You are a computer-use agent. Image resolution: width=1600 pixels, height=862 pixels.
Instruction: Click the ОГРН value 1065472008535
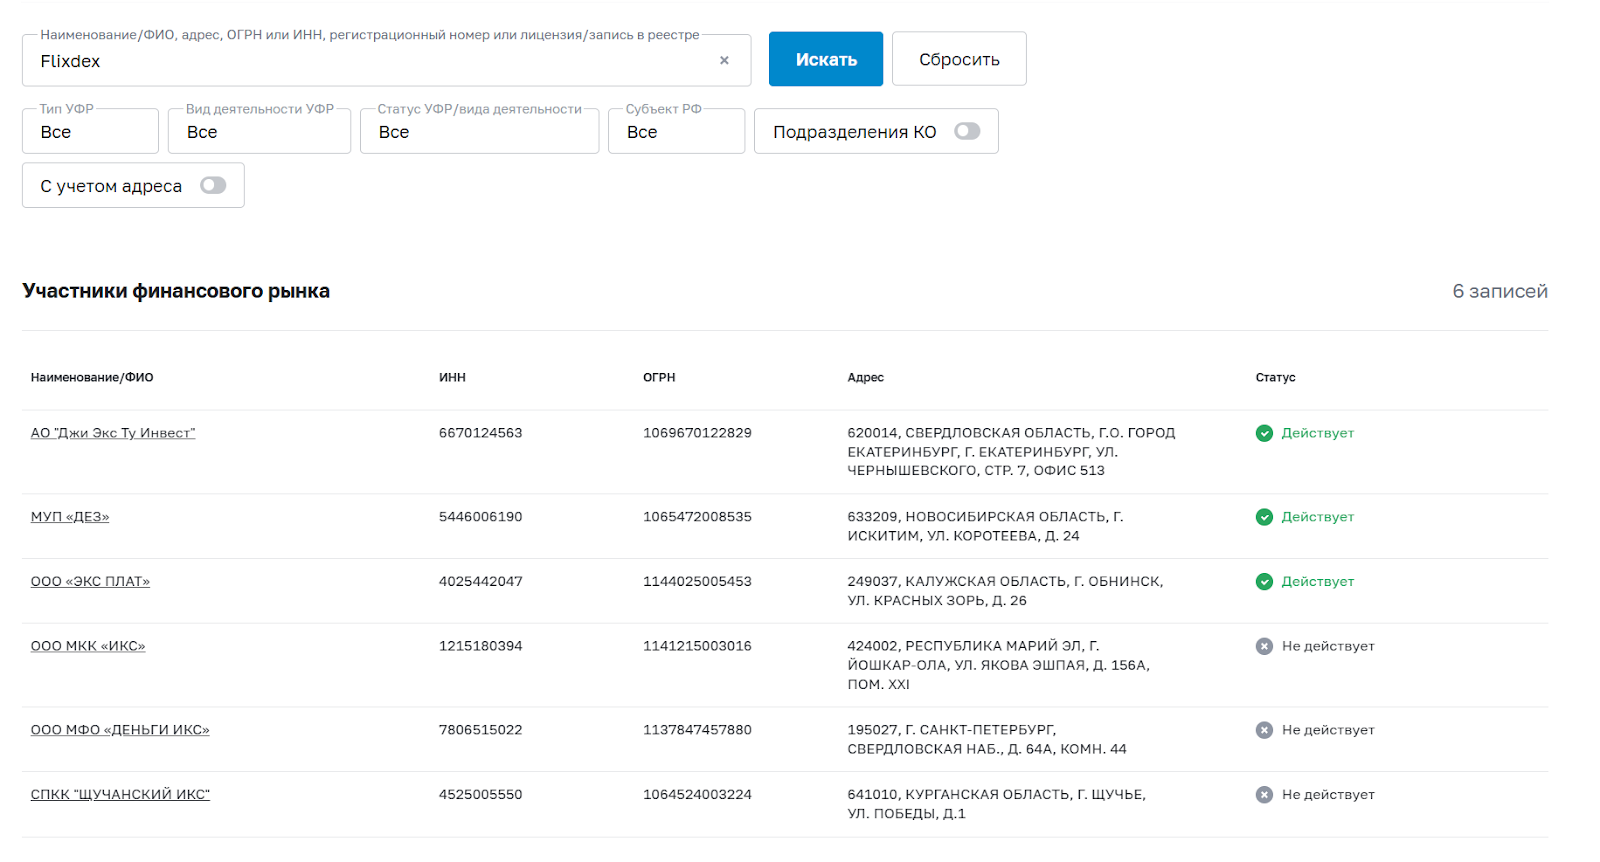pyautogui.click(x=697, y=517)
